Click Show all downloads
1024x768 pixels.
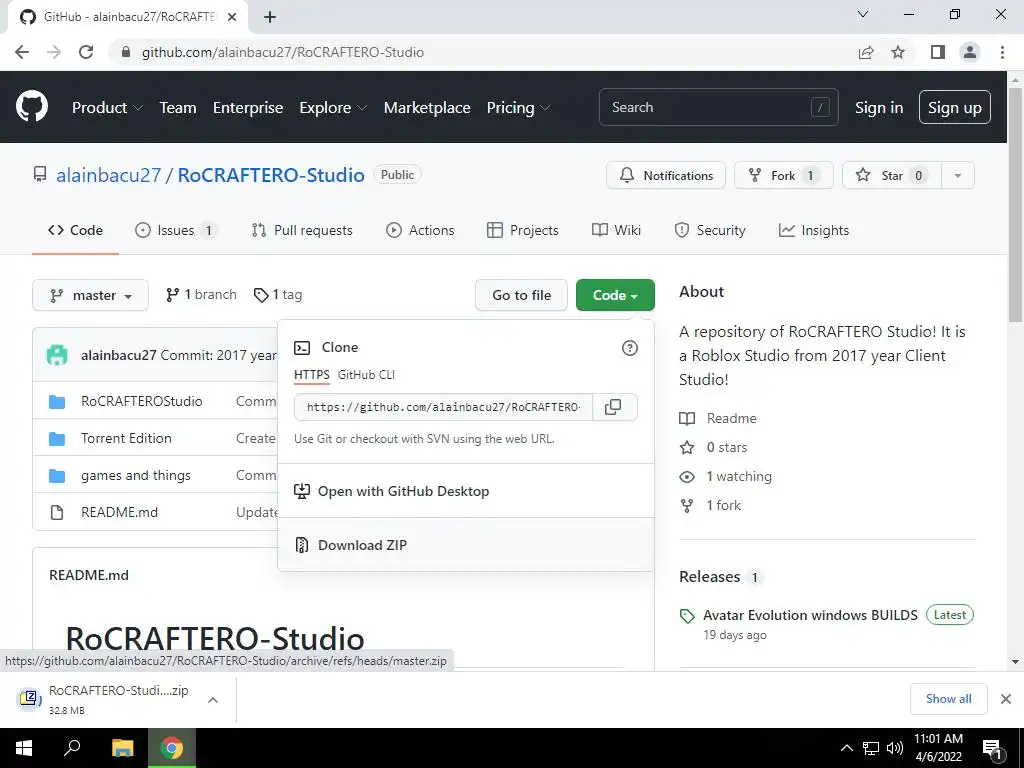(x=948, y=699)
